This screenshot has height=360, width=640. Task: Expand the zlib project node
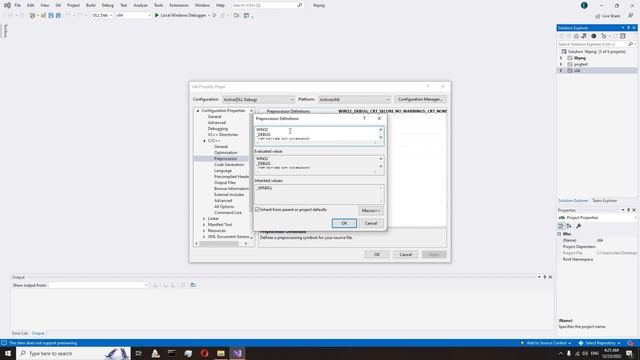pyautogui.click(x=561, y=70)
